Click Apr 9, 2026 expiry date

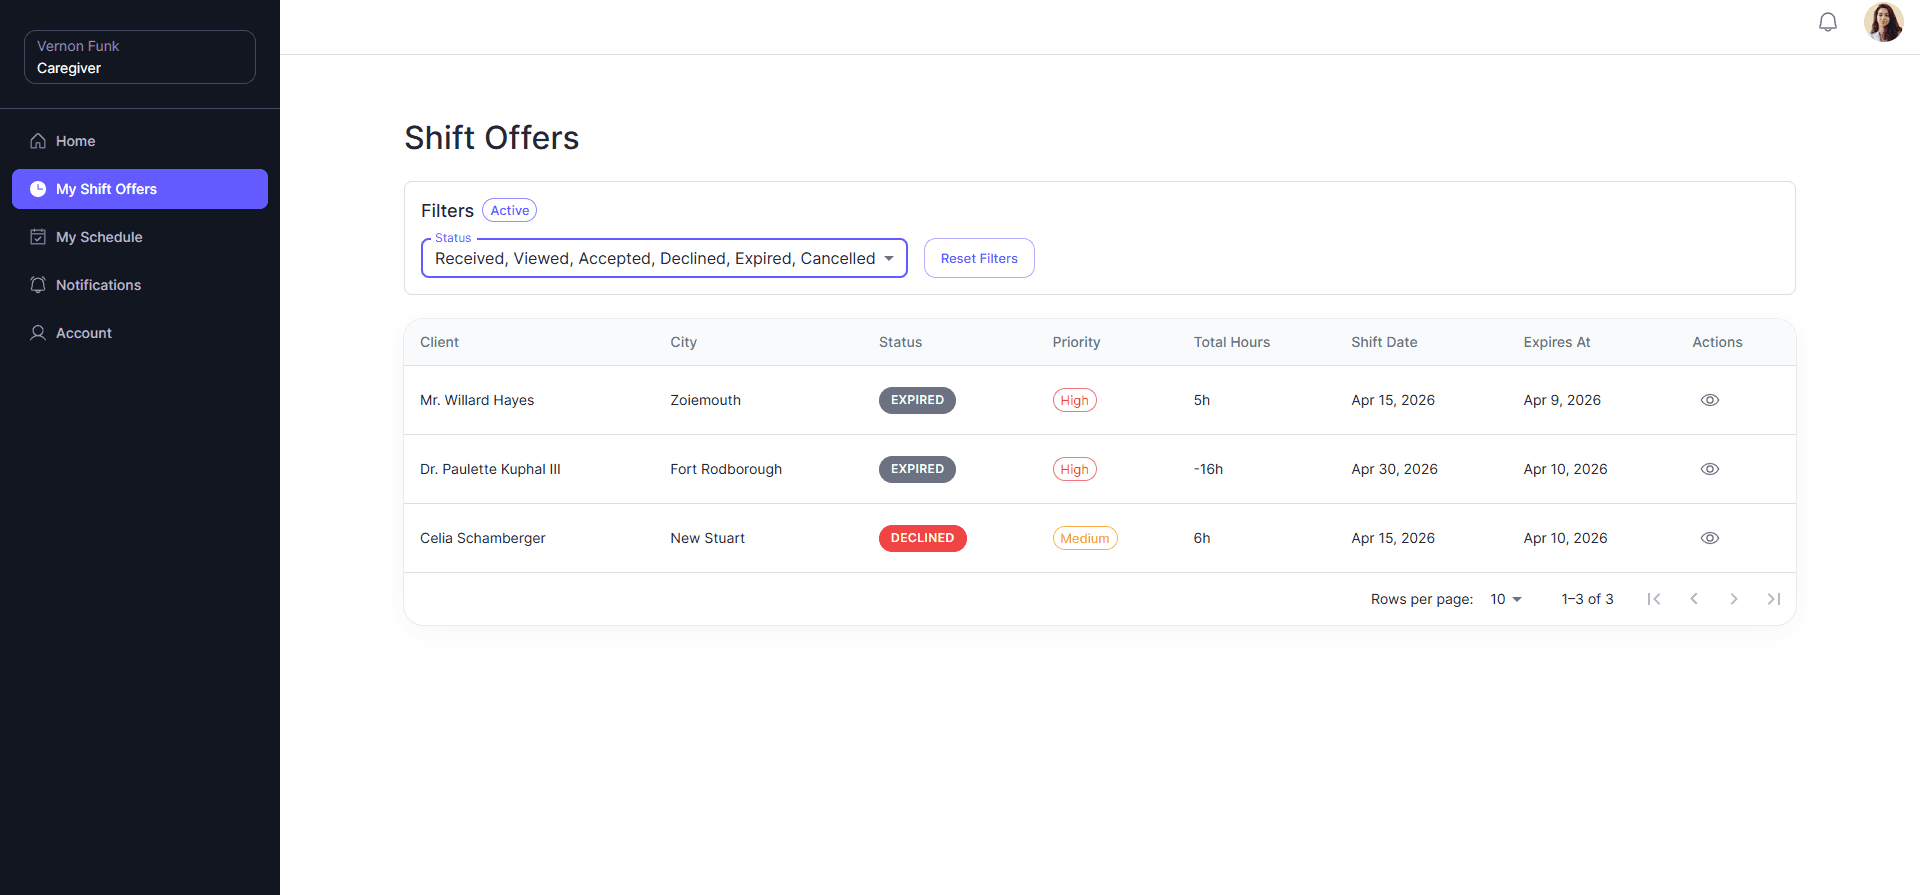1562,400
